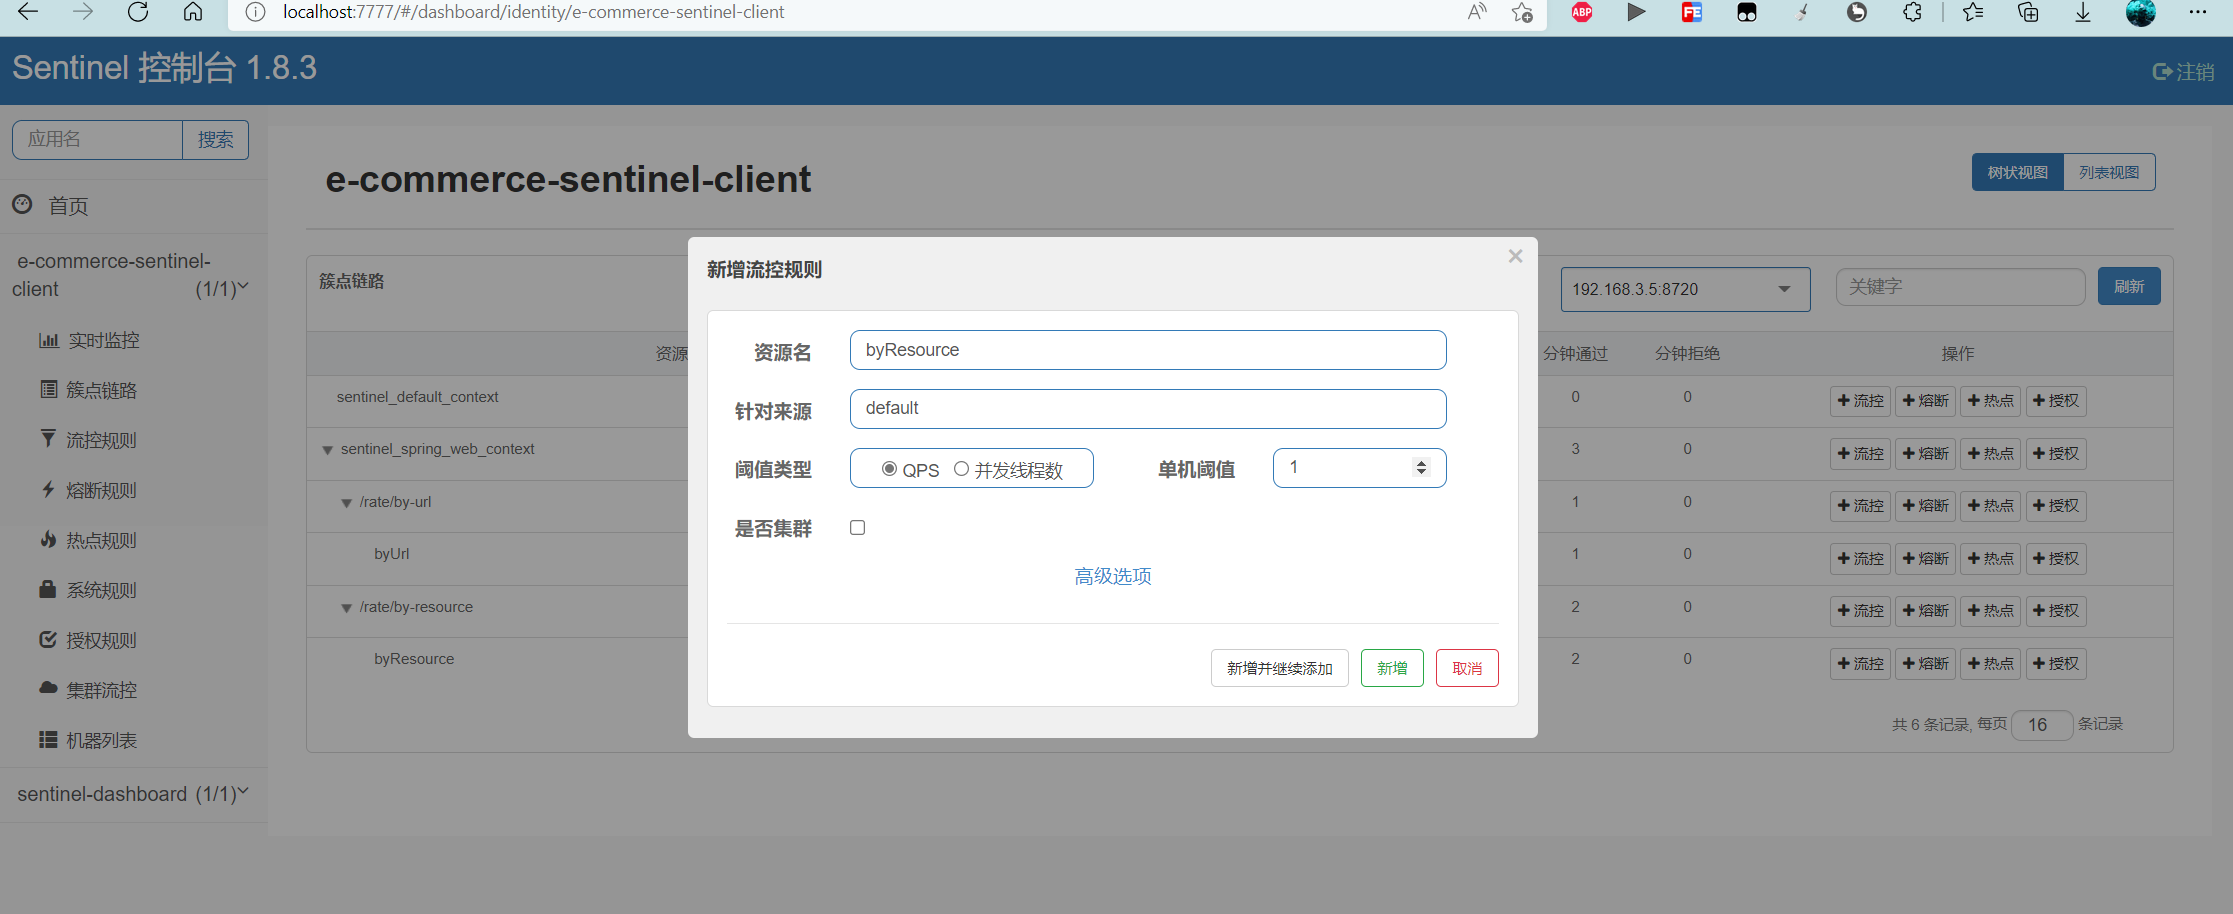Click the records-per-page input showing 16
Screen dimensions: 2233x914
coord(2042,725)
